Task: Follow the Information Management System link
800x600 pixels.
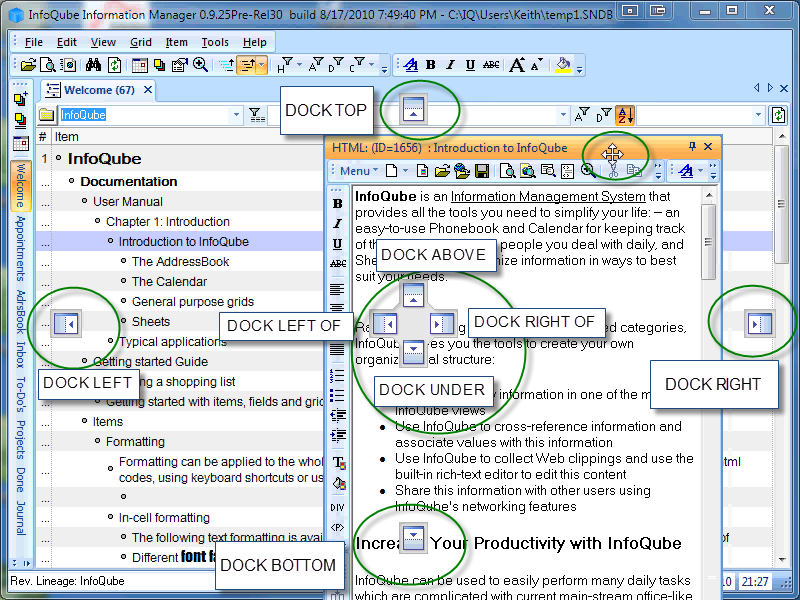Action: [548, 196]
